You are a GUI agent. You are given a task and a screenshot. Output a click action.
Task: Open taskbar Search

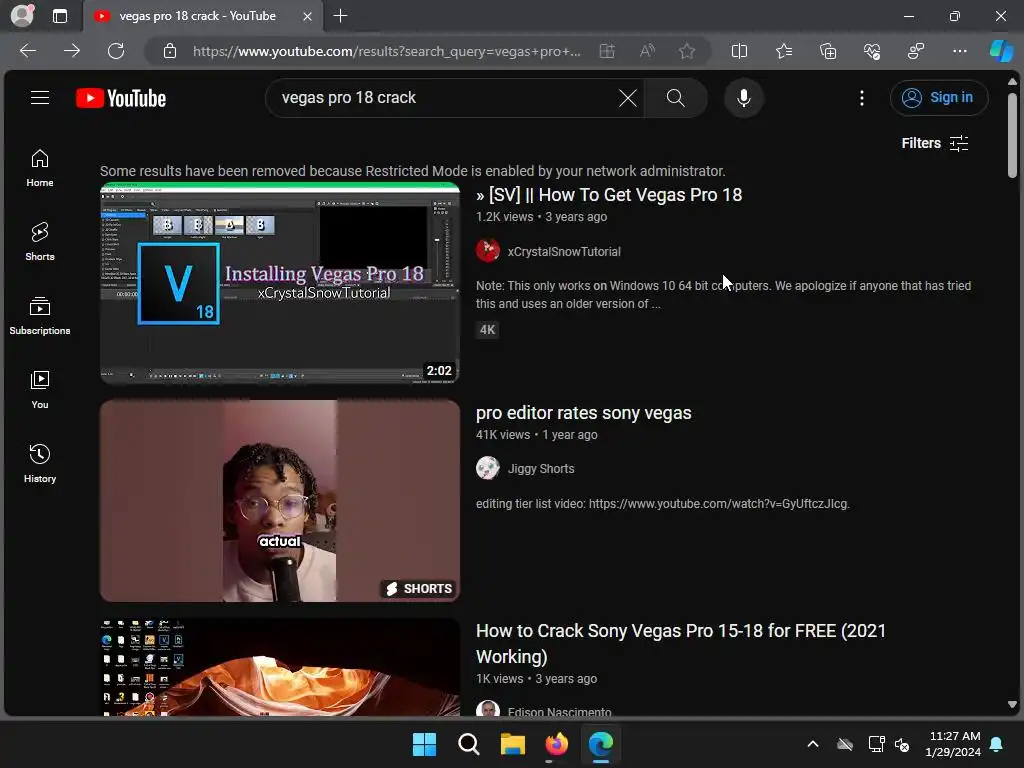coord(468,744)
